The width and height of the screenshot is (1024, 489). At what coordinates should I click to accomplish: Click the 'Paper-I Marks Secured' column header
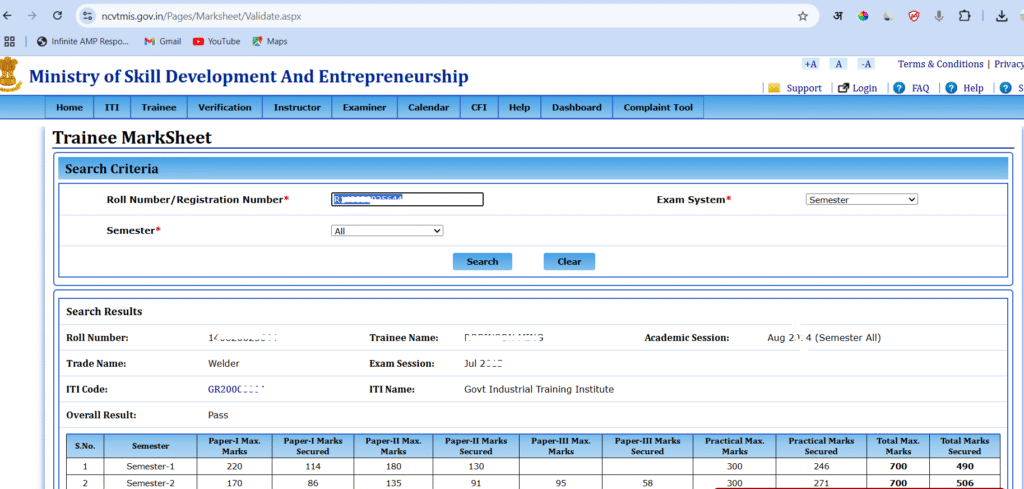313,446
